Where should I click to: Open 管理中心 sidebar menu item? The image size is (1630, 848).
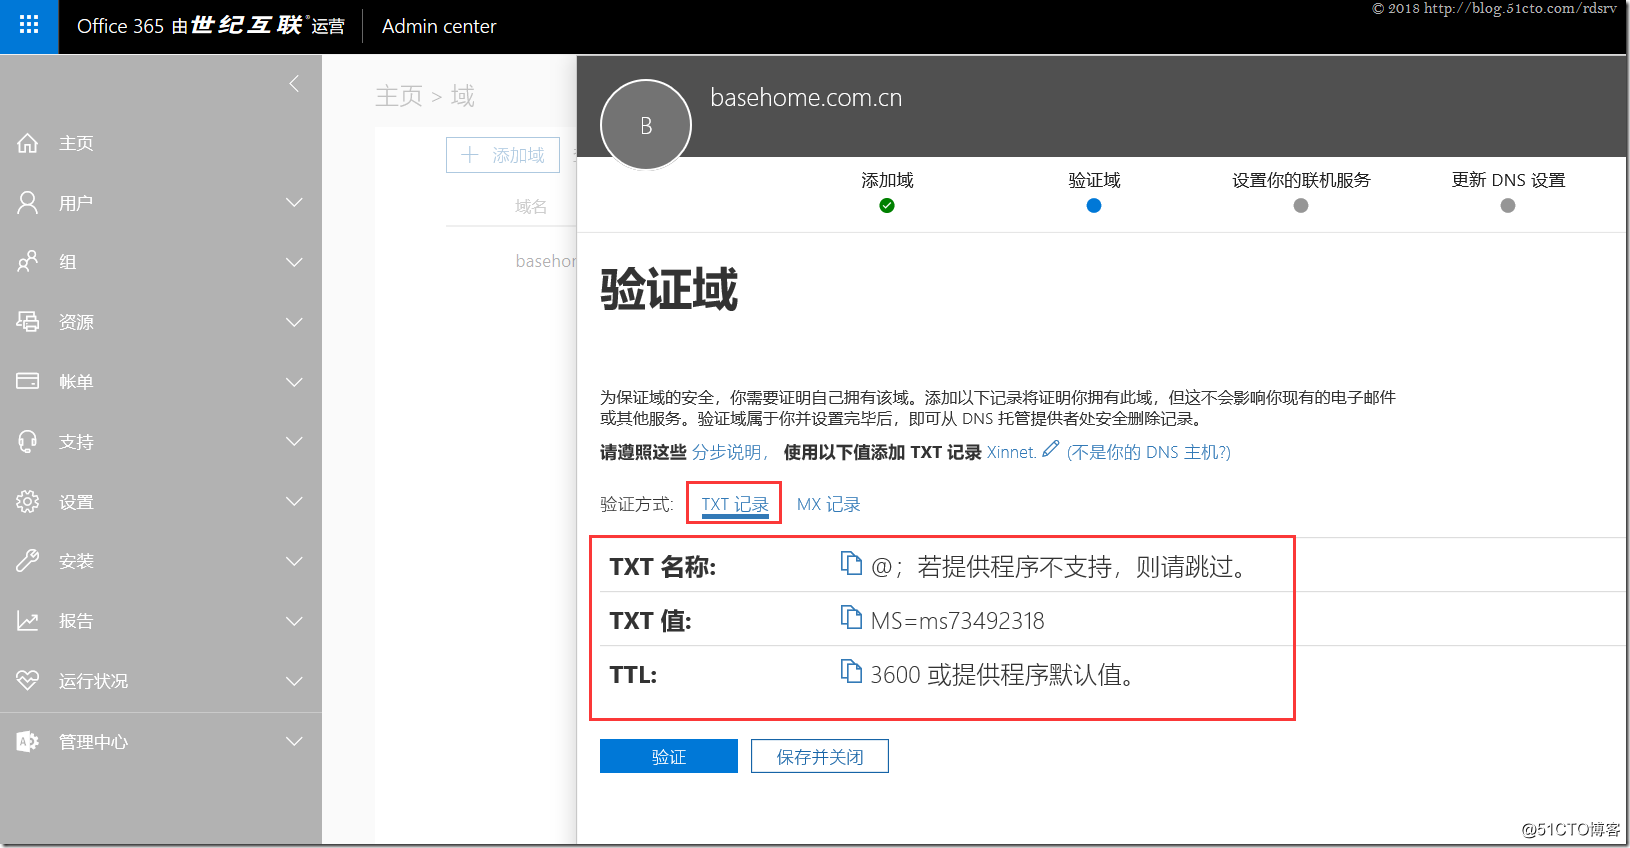(161, 741)
